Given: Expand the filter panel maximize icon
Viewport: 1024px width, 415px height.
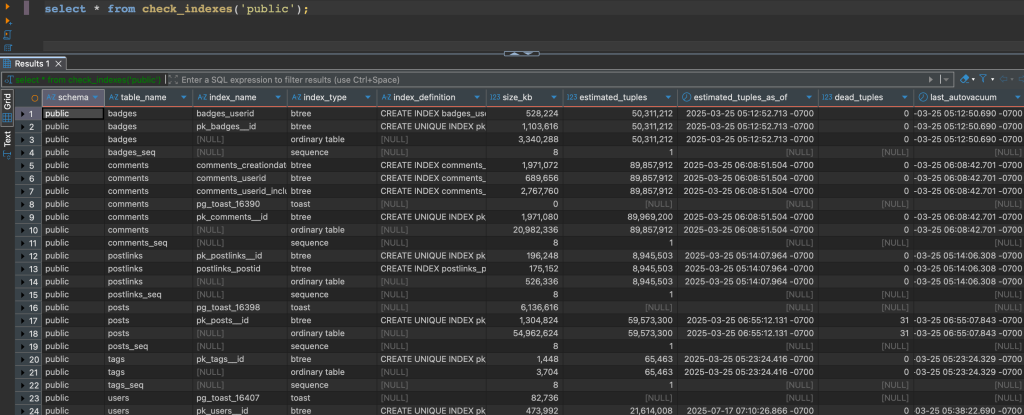Looking at the screenshot, I should [x=172, y=80].
